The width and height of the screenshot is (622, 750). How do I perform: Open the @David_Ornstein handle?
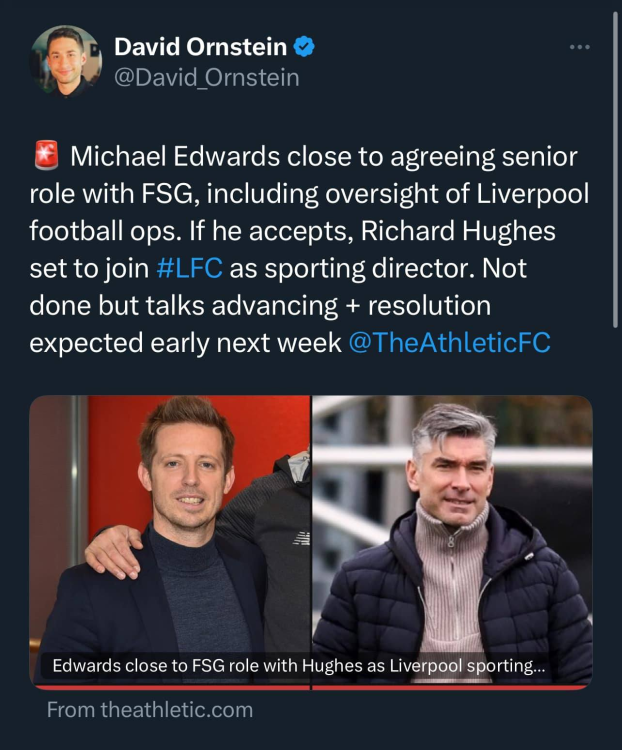point(206,77)
